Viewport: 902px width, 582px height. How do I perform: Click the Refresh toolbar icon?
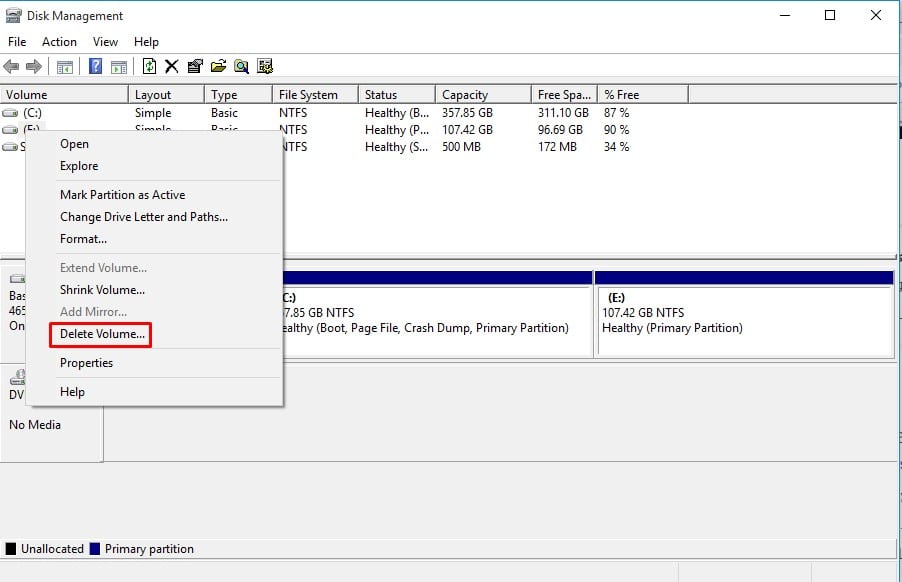point(149,67)
